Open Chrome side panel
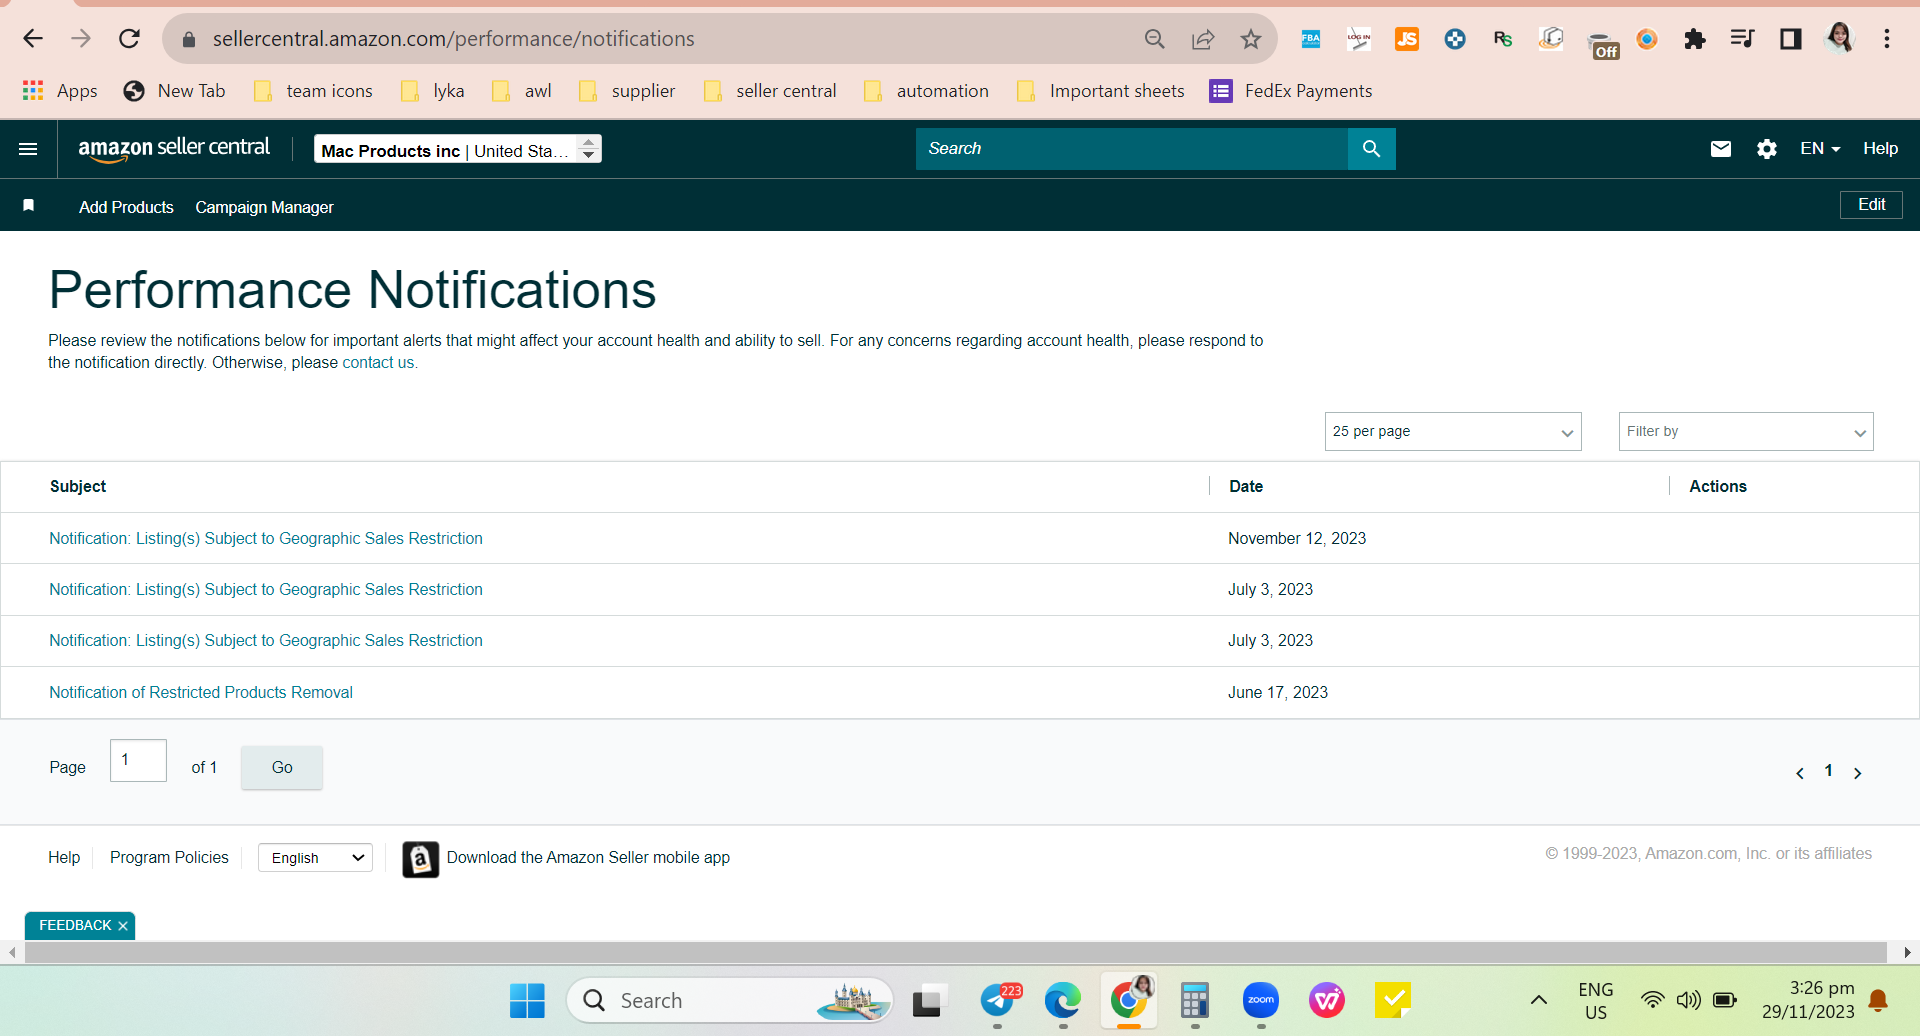The image size is (1920, 1036). point(1791,39)
